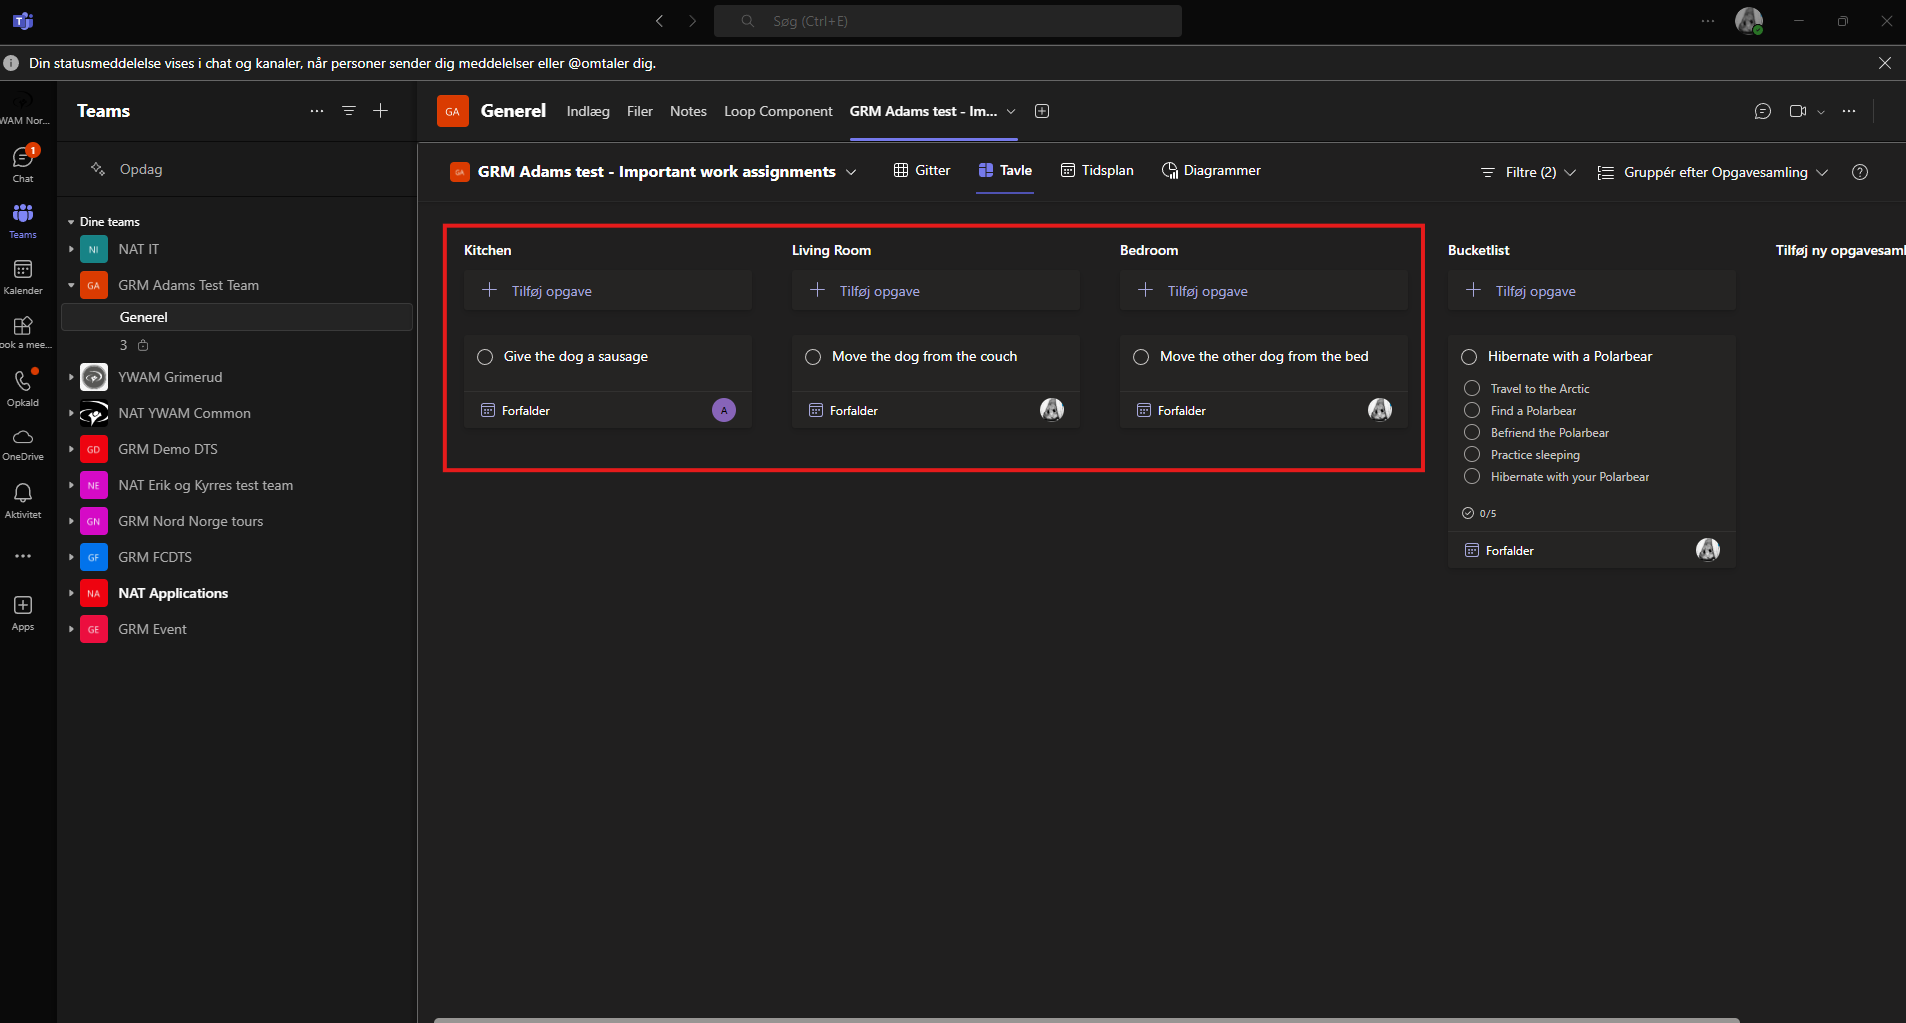Expand the NAT IT team
The image size is (1906, 1023).
(x=71, y=249)
